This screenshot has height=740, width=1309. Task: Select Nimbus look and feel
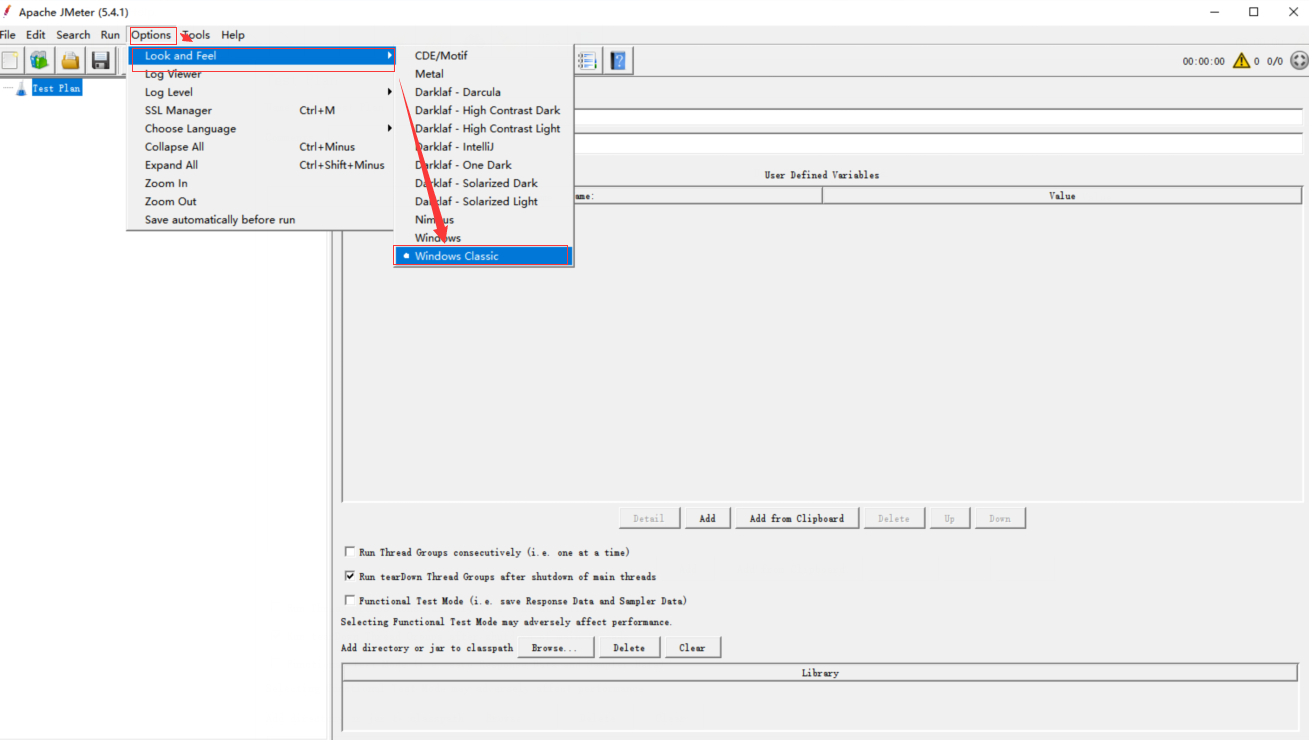pos(483,219)
